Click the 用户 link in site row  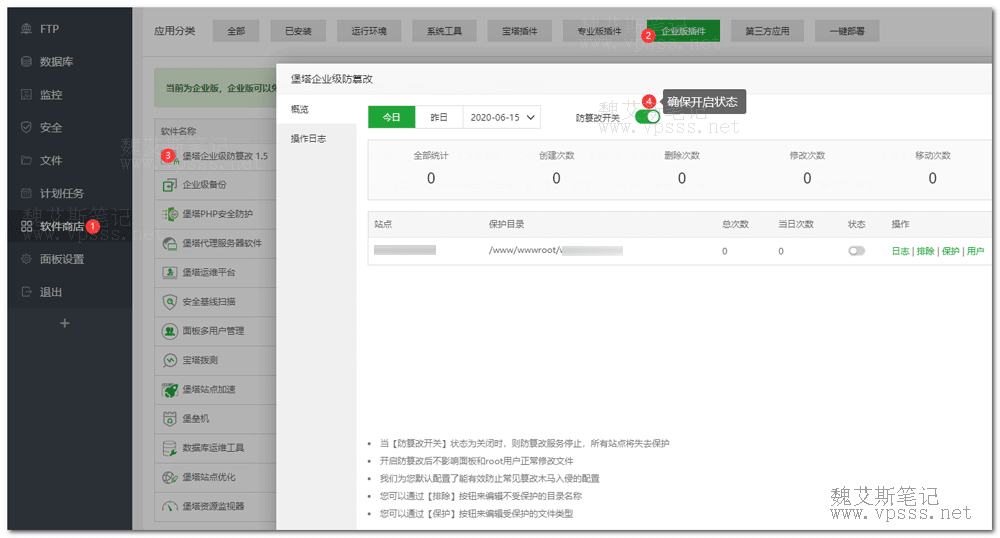[975, 251]
